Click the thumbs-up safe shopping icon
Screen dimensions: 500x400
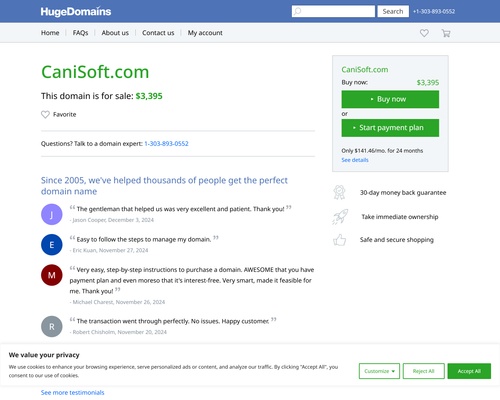click(339, 240)
